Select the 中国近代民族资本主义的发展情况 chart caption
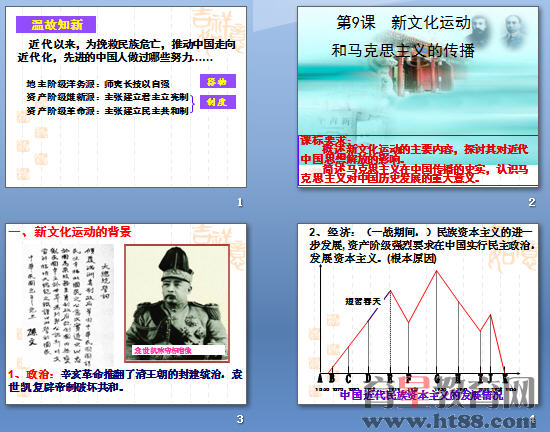This screenshot has width=550, height=432. coord(422,395)
